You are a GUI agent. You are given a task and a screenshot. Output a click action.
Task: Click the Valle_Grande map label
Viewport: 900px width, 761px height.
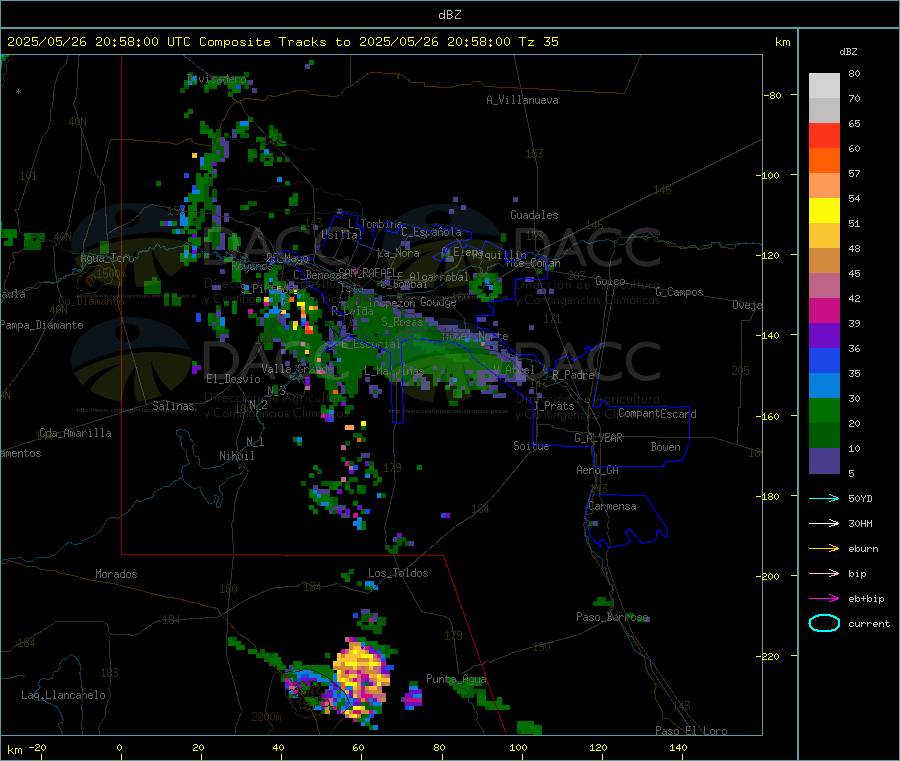[298, 369]
